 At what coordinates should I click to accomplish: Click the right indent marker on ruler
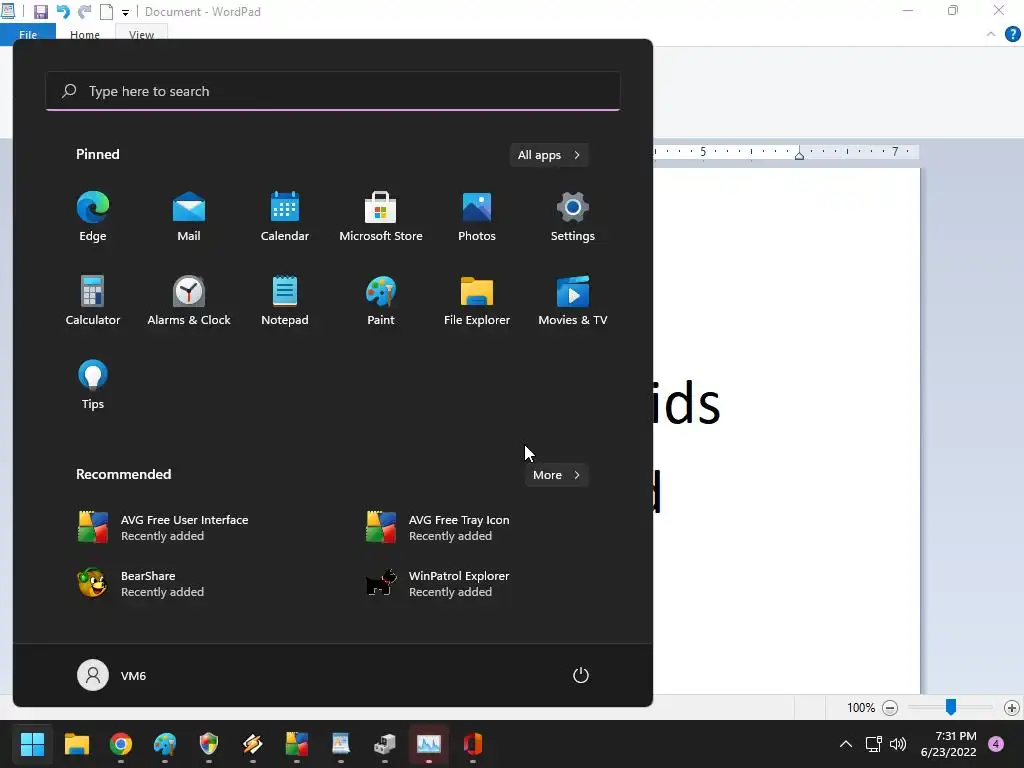[x=799, y=155]
